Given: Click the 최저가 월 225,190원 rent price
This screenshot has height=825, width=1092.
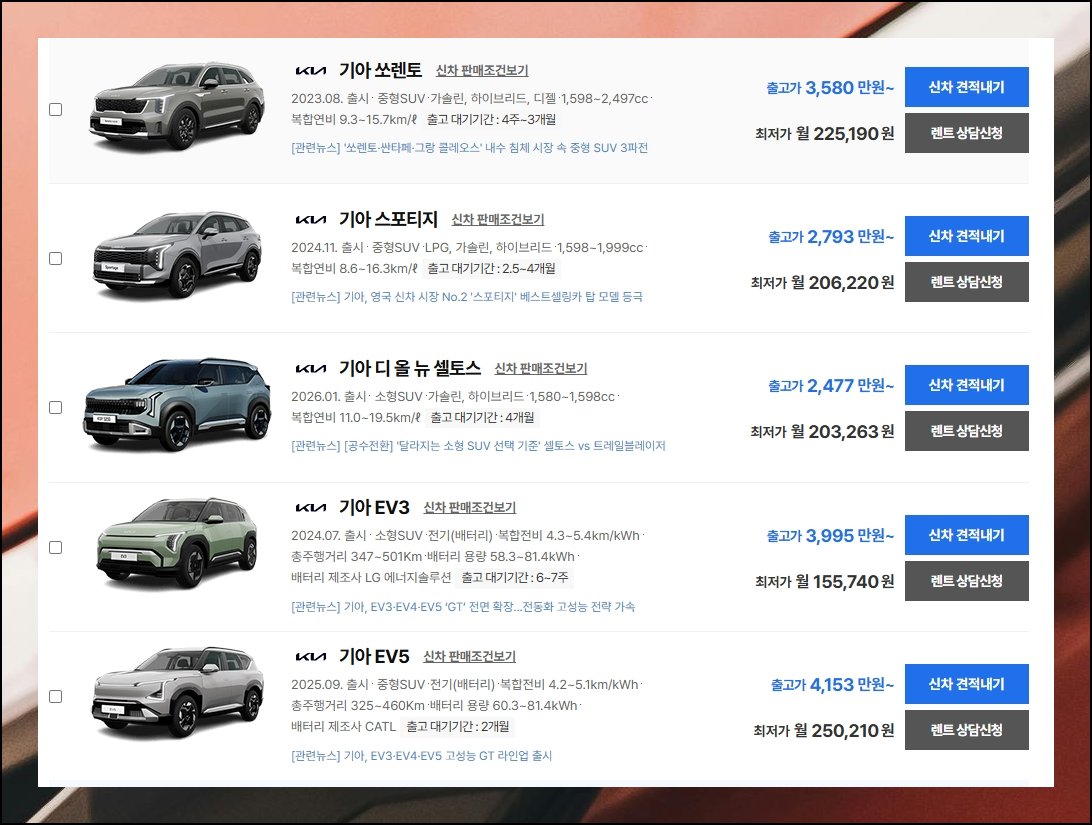Looking at the screenshot, I should [x=825, y=134].
